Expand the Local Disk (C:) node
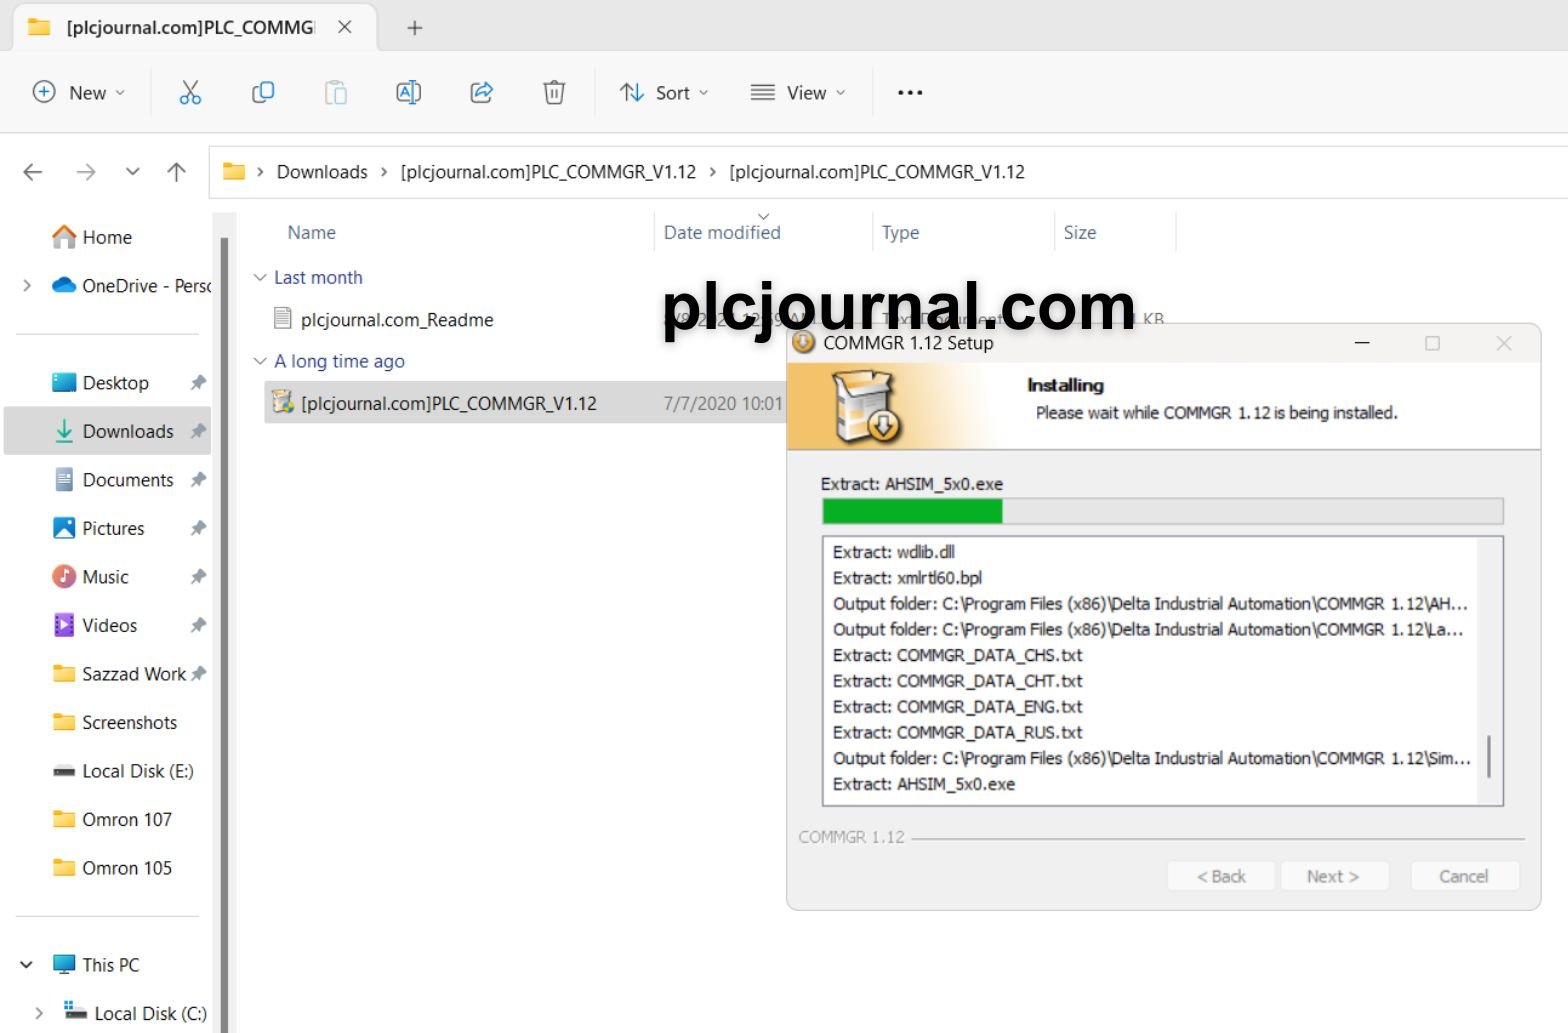1568x1033 pixels. 39,1013
